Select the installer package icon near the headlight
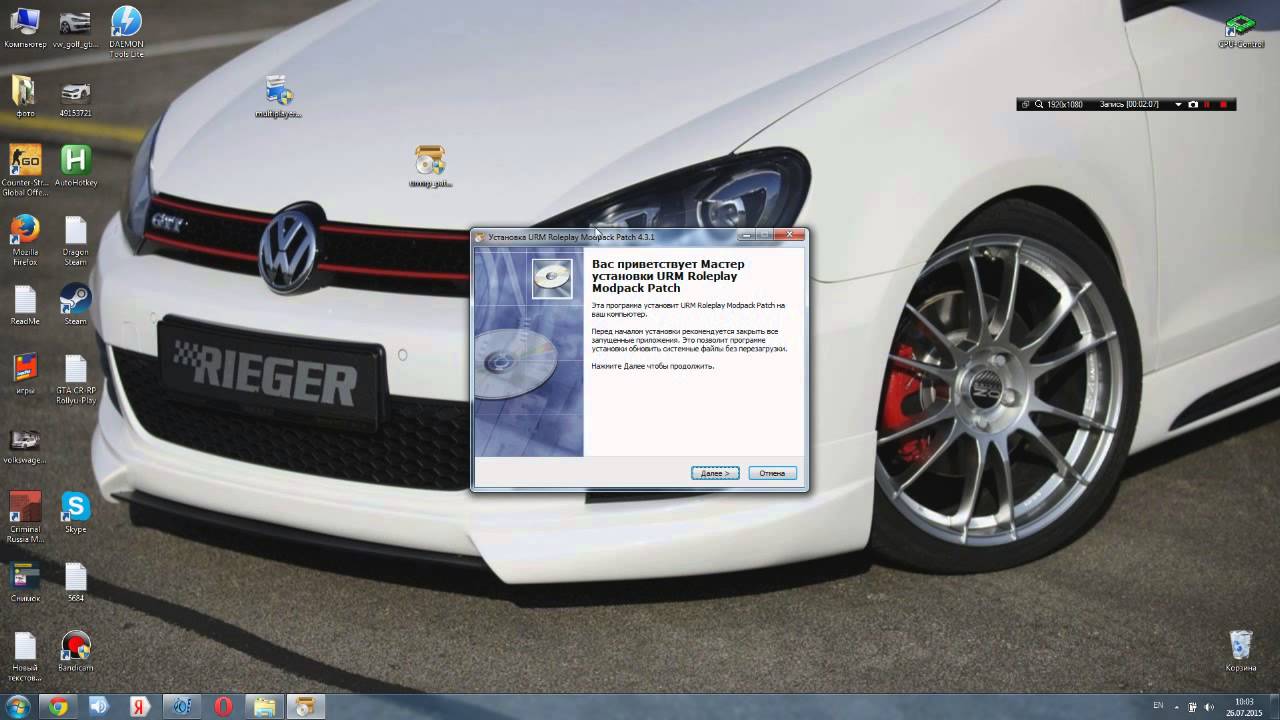Viewport: 1280px width, 720px height. click(x=430, y=166)
